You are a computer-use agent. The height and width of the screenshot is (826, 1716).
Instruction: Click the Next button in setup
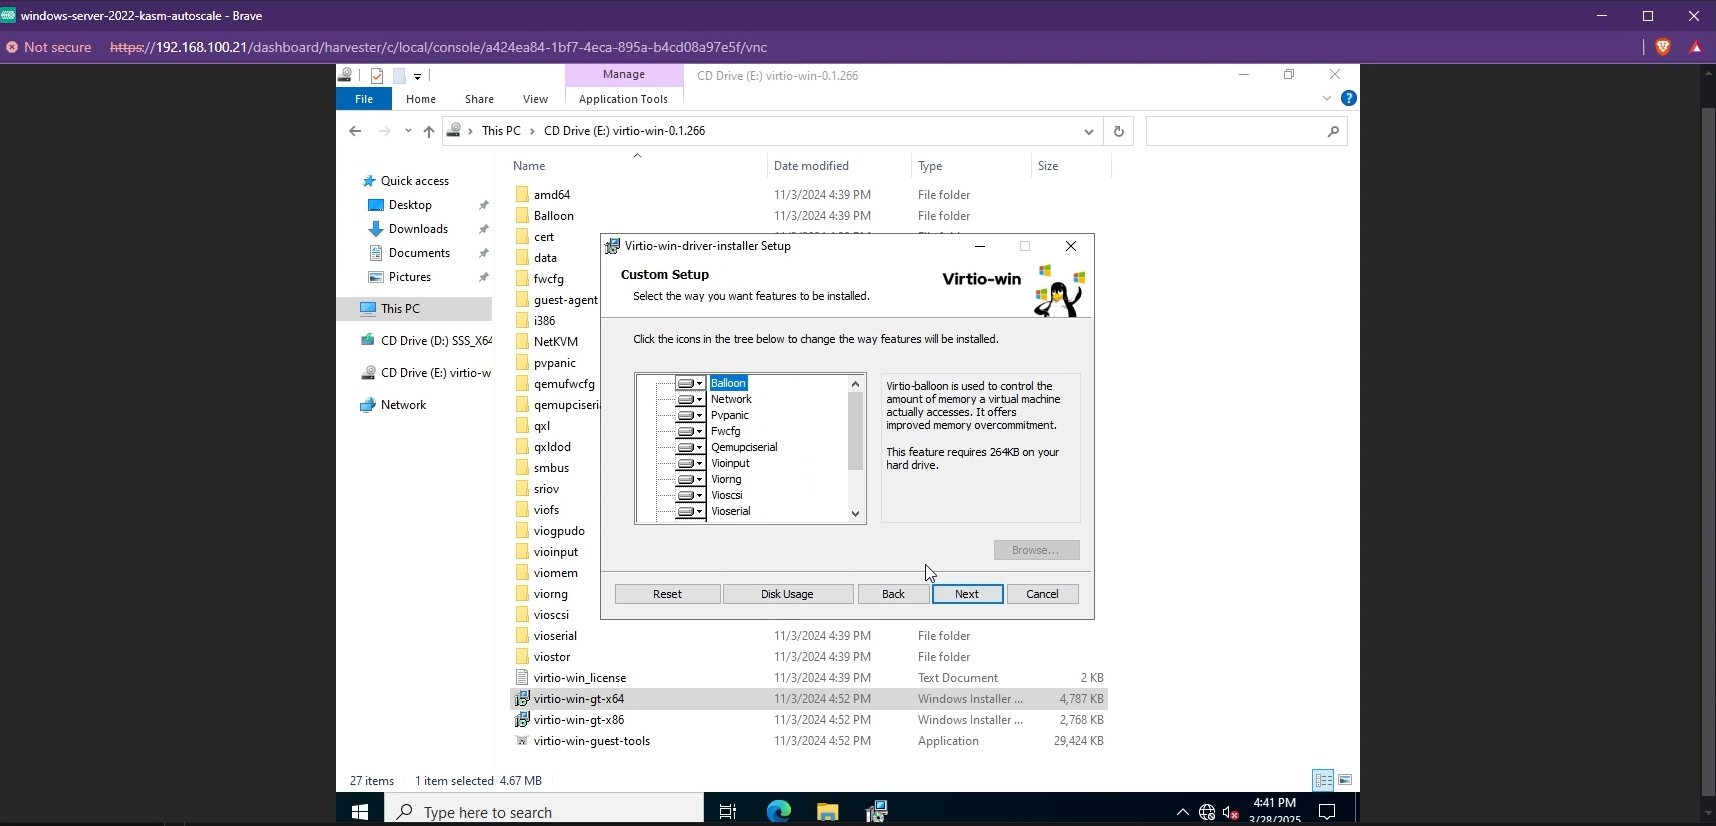(x=967, y=594)
